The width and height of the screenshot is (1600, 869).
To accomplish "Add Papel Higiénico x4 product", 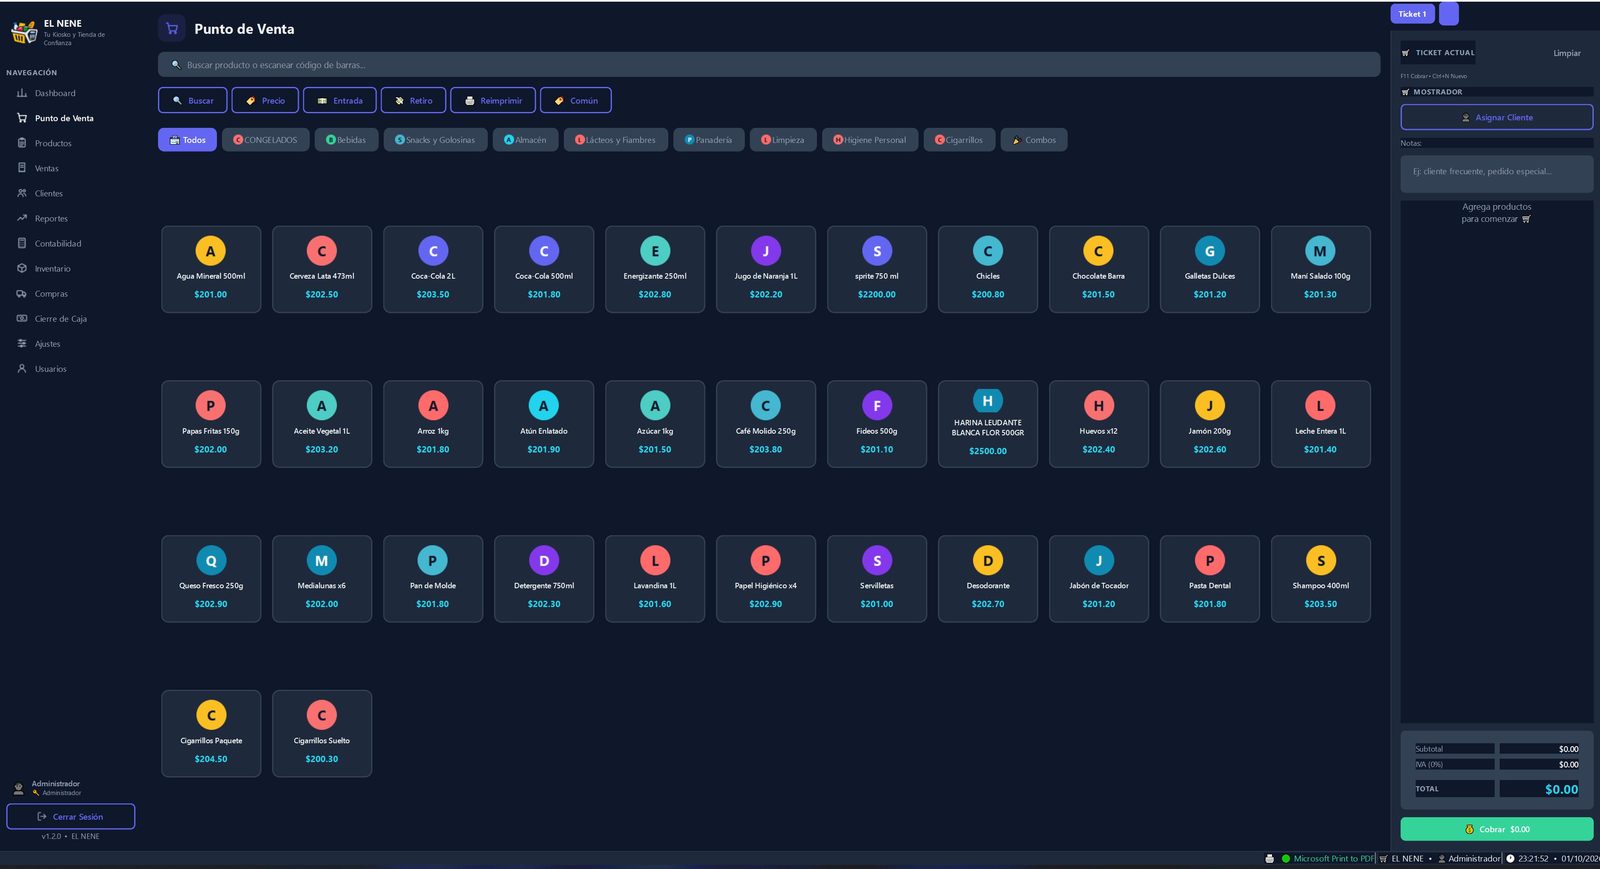I will click(766, 579).
